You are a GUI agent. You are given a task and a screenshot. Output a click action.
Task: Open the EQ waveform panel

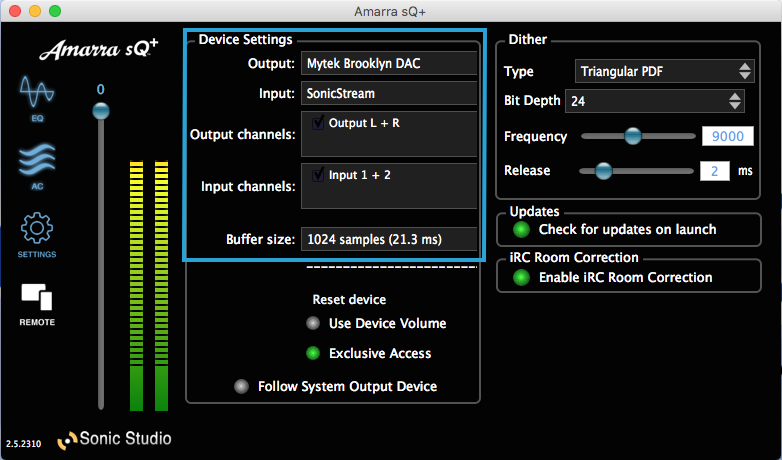[37, 98]
